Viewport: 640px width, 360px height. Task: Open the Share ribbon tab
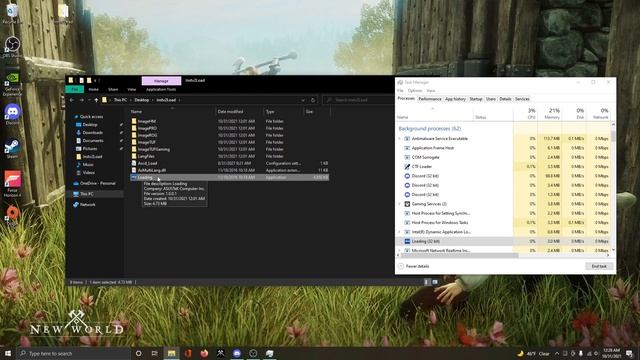pos(113,89)
